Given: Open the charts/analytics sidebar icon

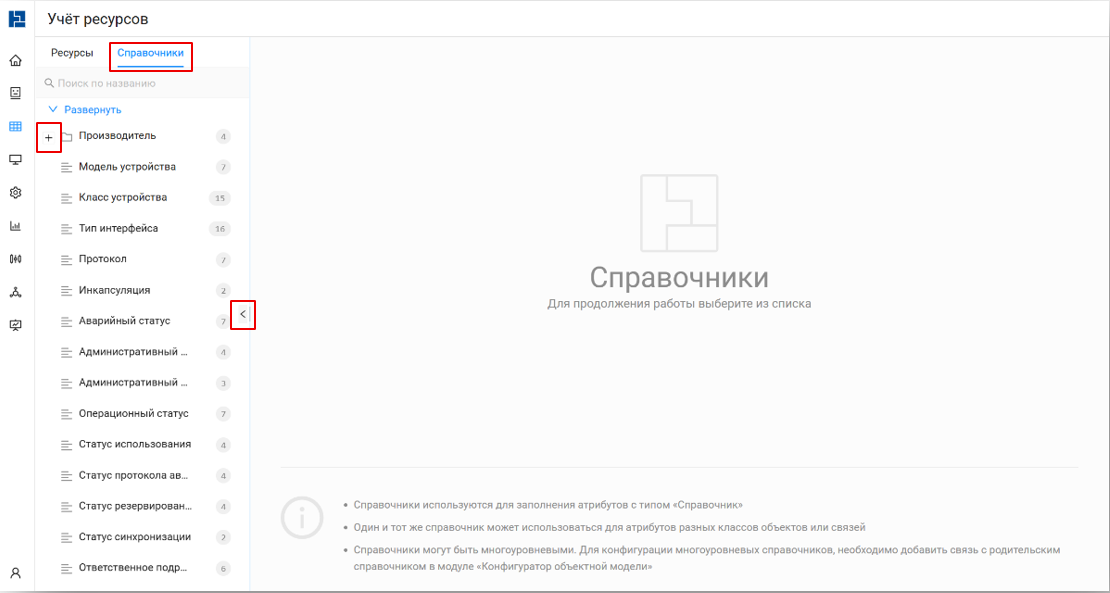Looking at the screenshot, I should point(15,224).
